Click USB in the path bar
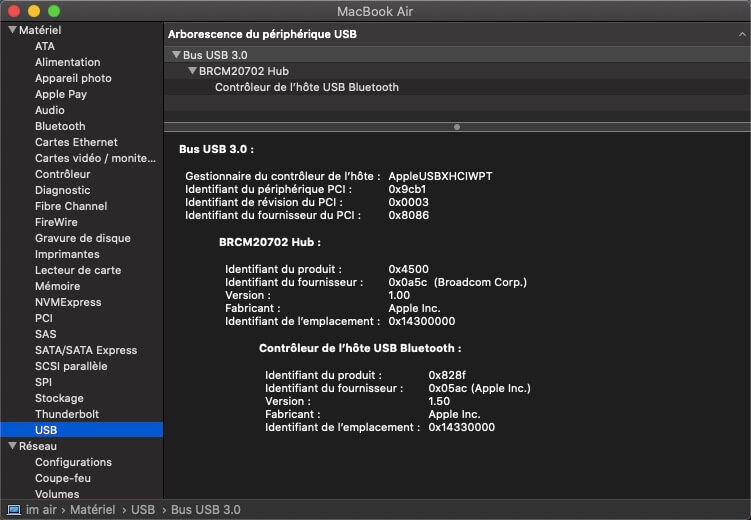This screenshot has width=751, height=520. (143, 509)
